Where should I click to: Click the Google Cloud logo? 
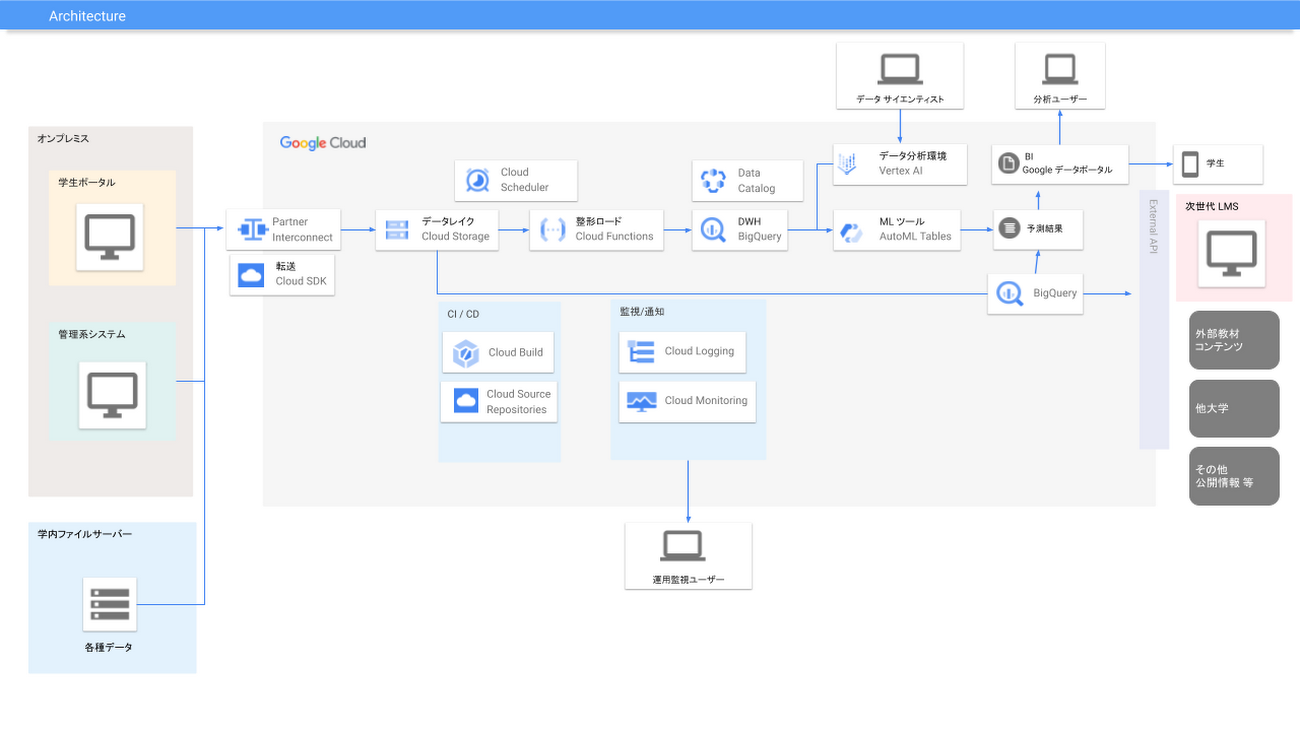coord(322,143)
